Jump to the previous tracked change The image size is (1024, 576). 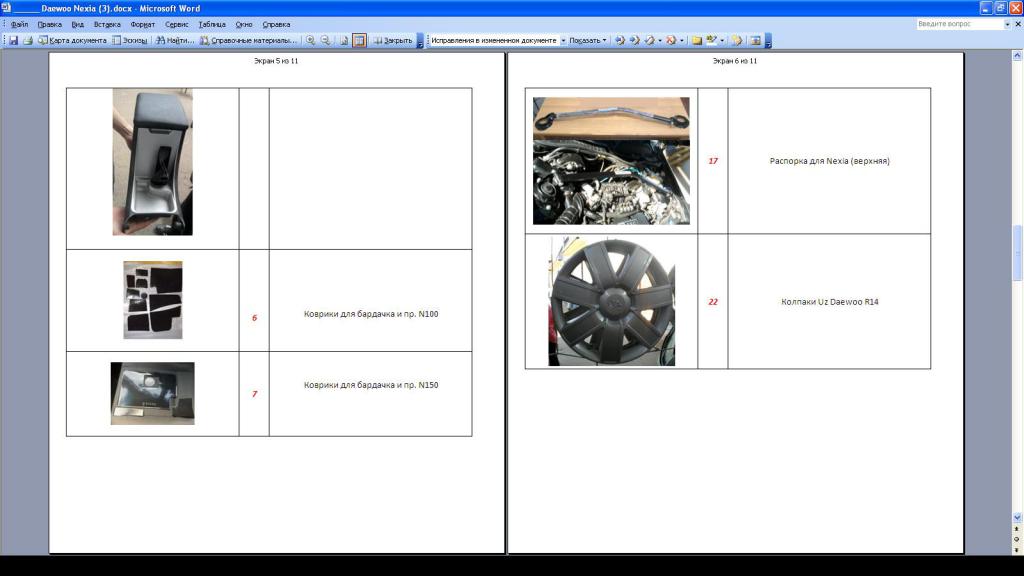620,41
